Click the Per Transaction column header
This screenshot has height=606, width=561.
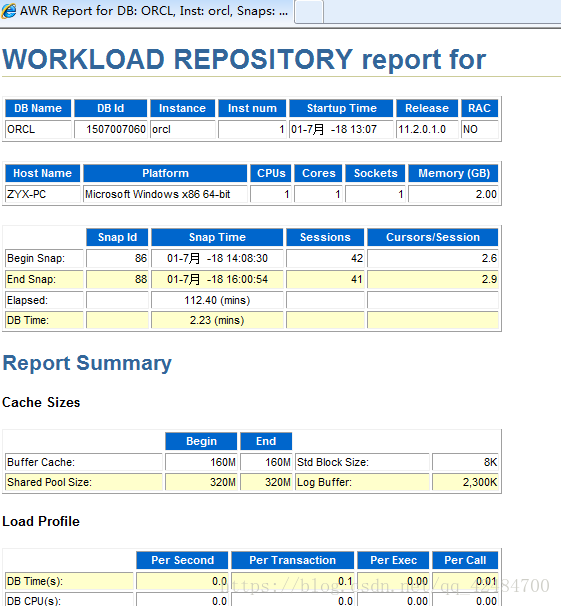click(292, 560)
